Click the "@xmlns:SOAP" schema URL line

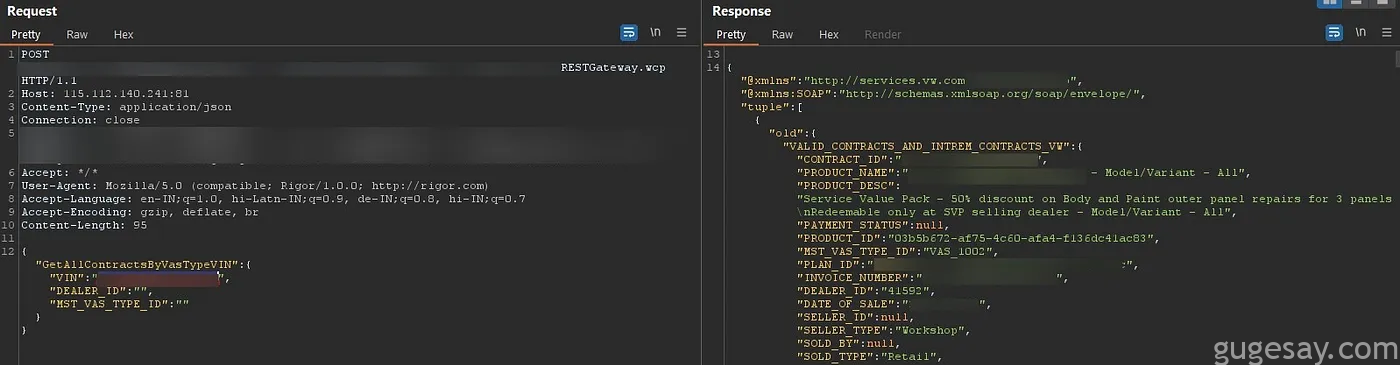tap(942, 93)
